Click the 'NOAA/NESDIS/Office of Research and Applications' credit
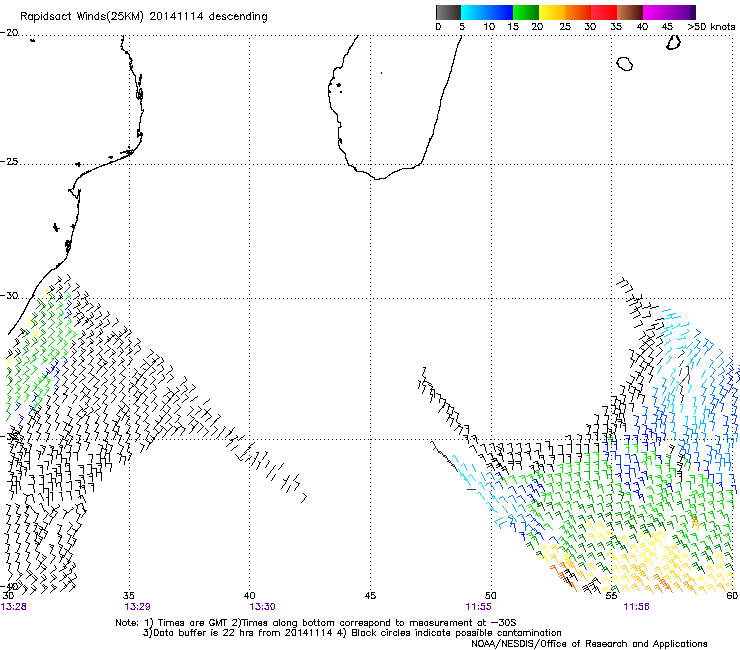The width and height of the screenshot is (740, 650). (589, 644)
